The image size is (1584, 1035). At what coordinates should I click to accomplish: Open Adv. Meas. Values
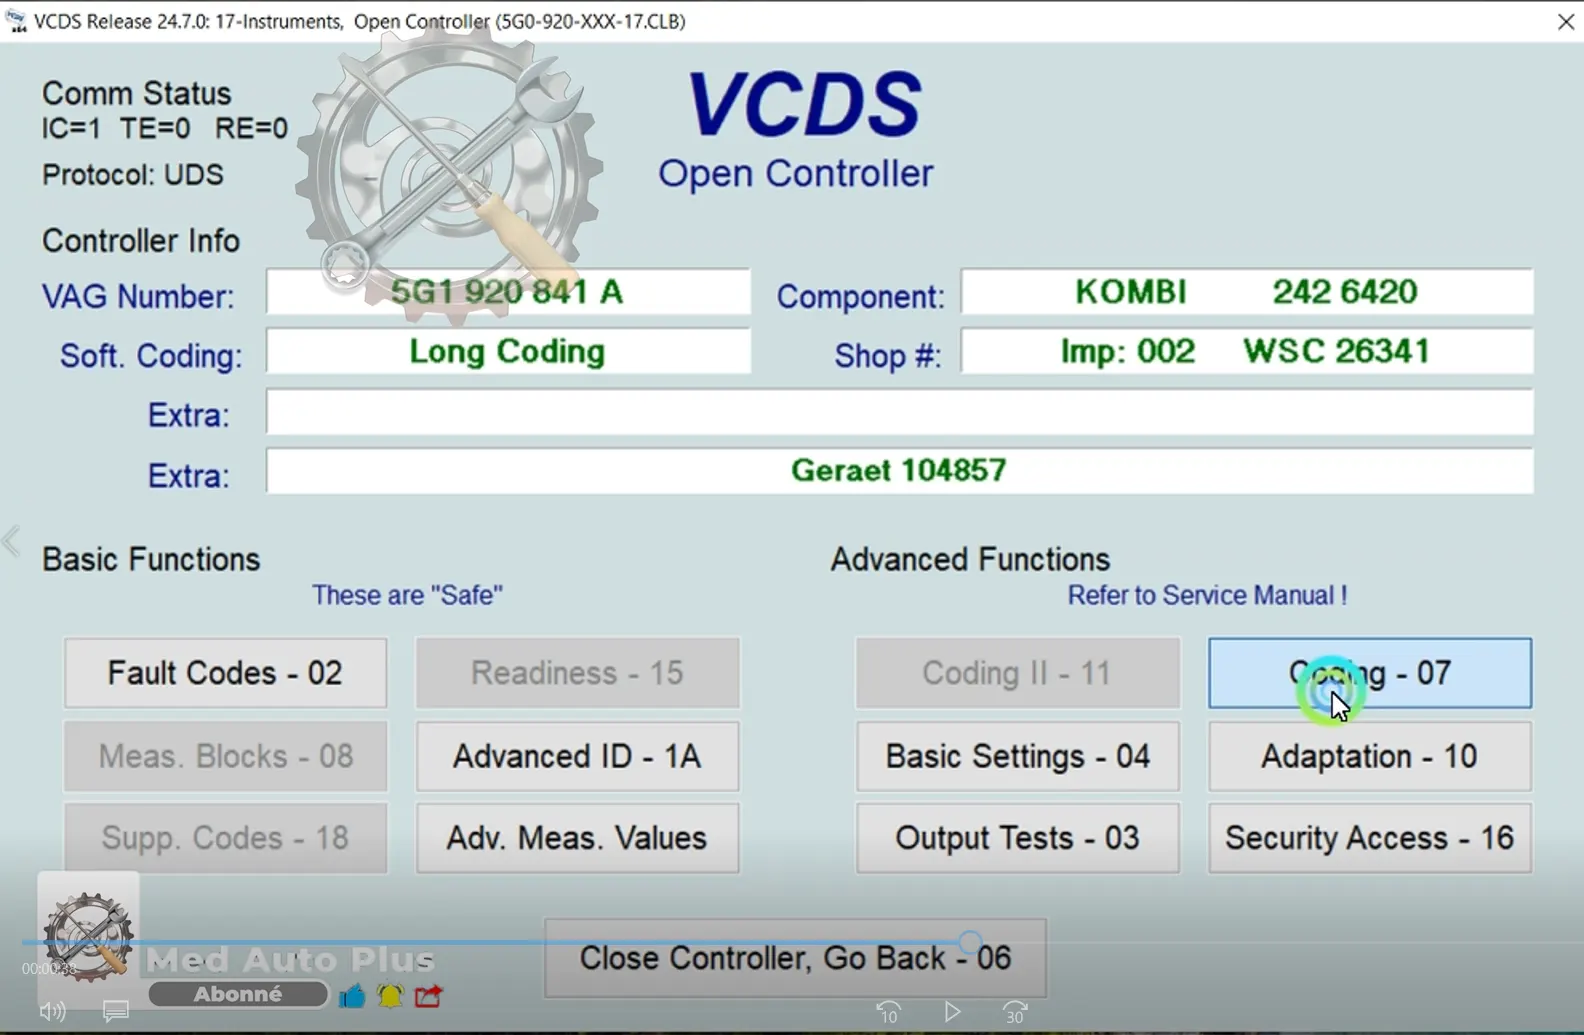coord(577,838)
